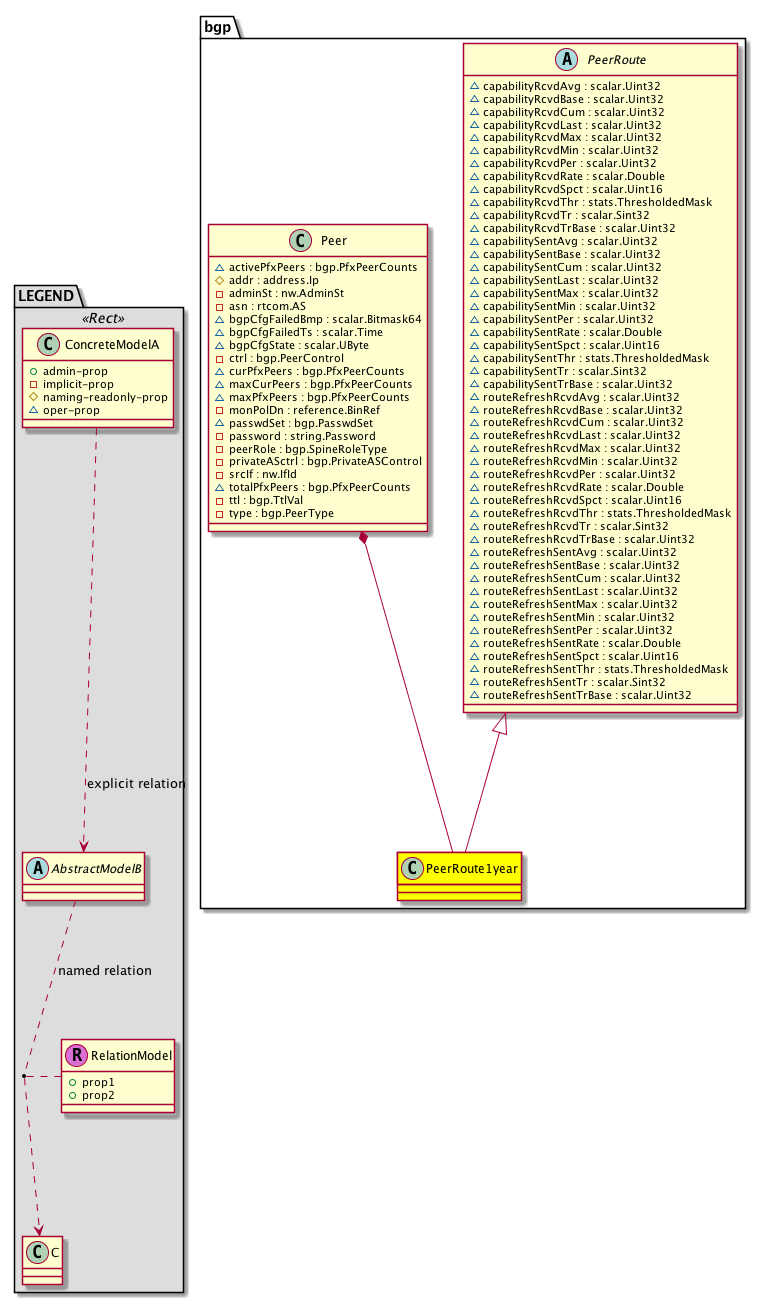Click the "named relation" label
This screenshot has width=766, height=1303.
click(105, 970)
